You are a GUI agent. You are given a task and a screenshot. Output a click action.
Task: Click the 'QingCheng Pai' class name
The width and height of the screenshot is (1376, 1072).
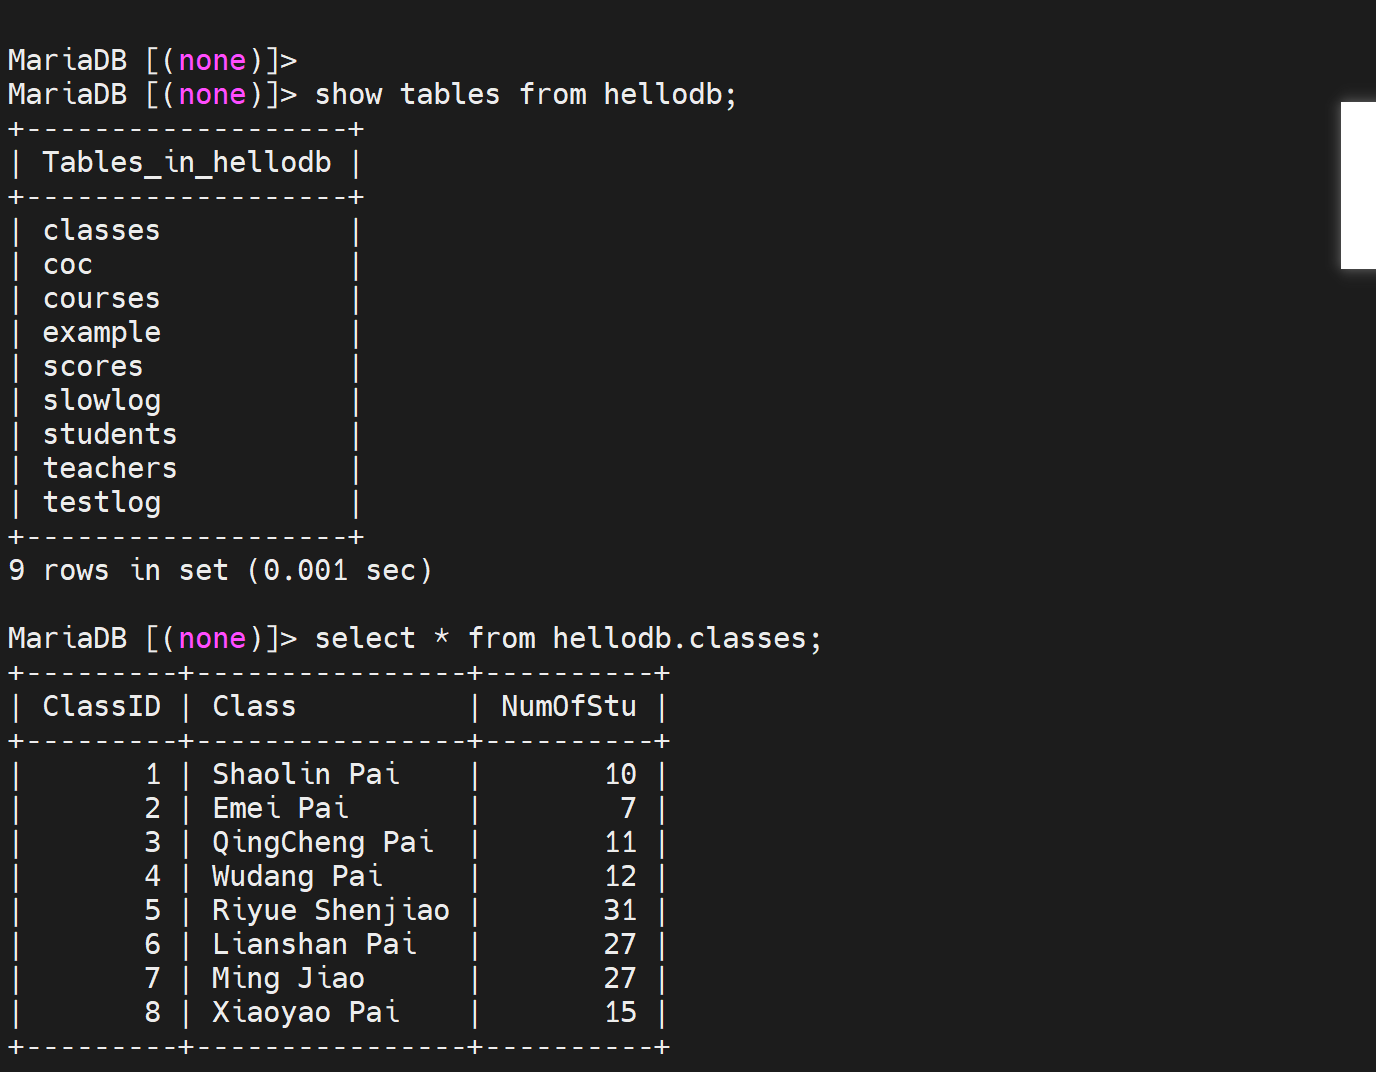(322, 843)
